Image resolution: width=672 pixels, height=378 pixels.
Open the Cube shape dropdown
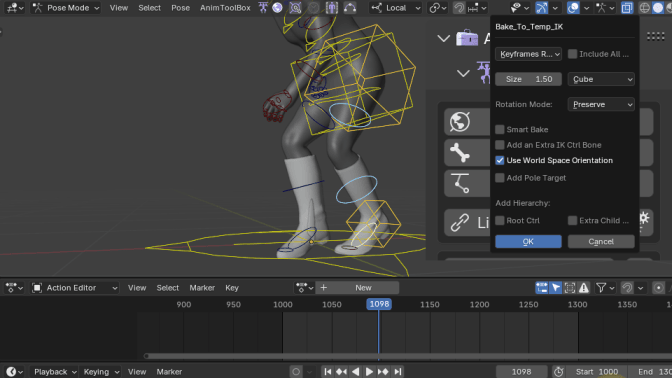[x=601, y=79]
